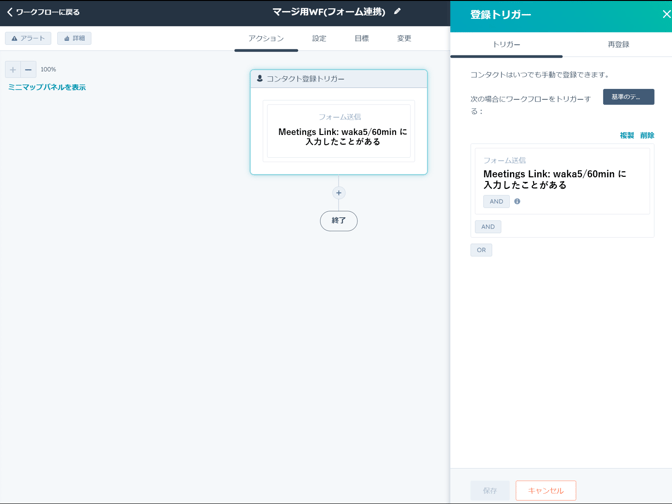
Task: Select the 再登録 tab in side panel
Action: [x=618, y=45]
